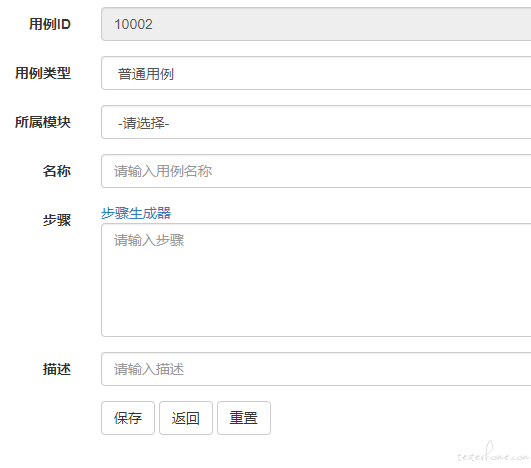Click the 用例类型 label
This screenshot has height=468, width=531.
[x=43, y=73]
